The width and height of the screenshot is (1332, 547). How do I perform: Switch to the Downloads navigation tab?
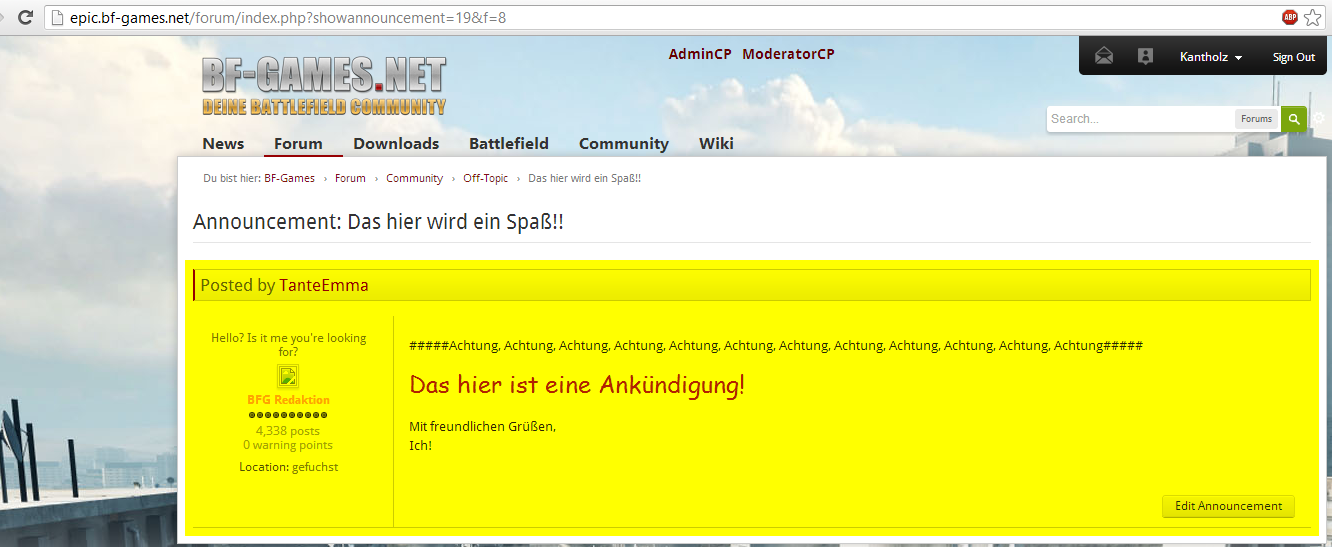click(x=396, y=143)
